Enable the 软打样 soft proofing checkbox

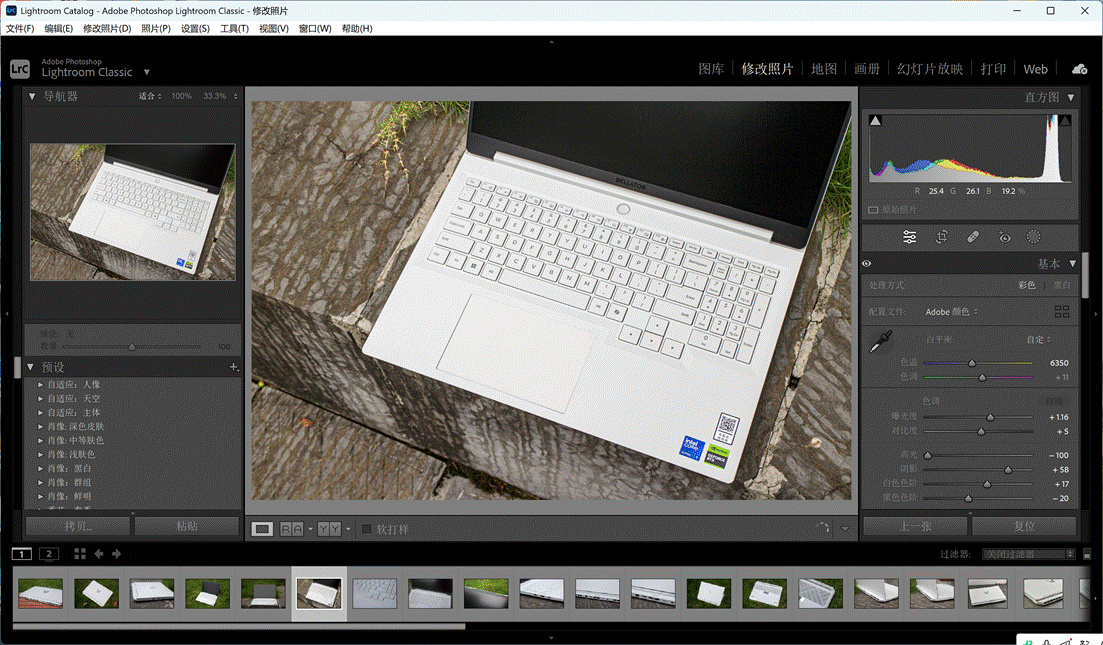tap(366, 529)
